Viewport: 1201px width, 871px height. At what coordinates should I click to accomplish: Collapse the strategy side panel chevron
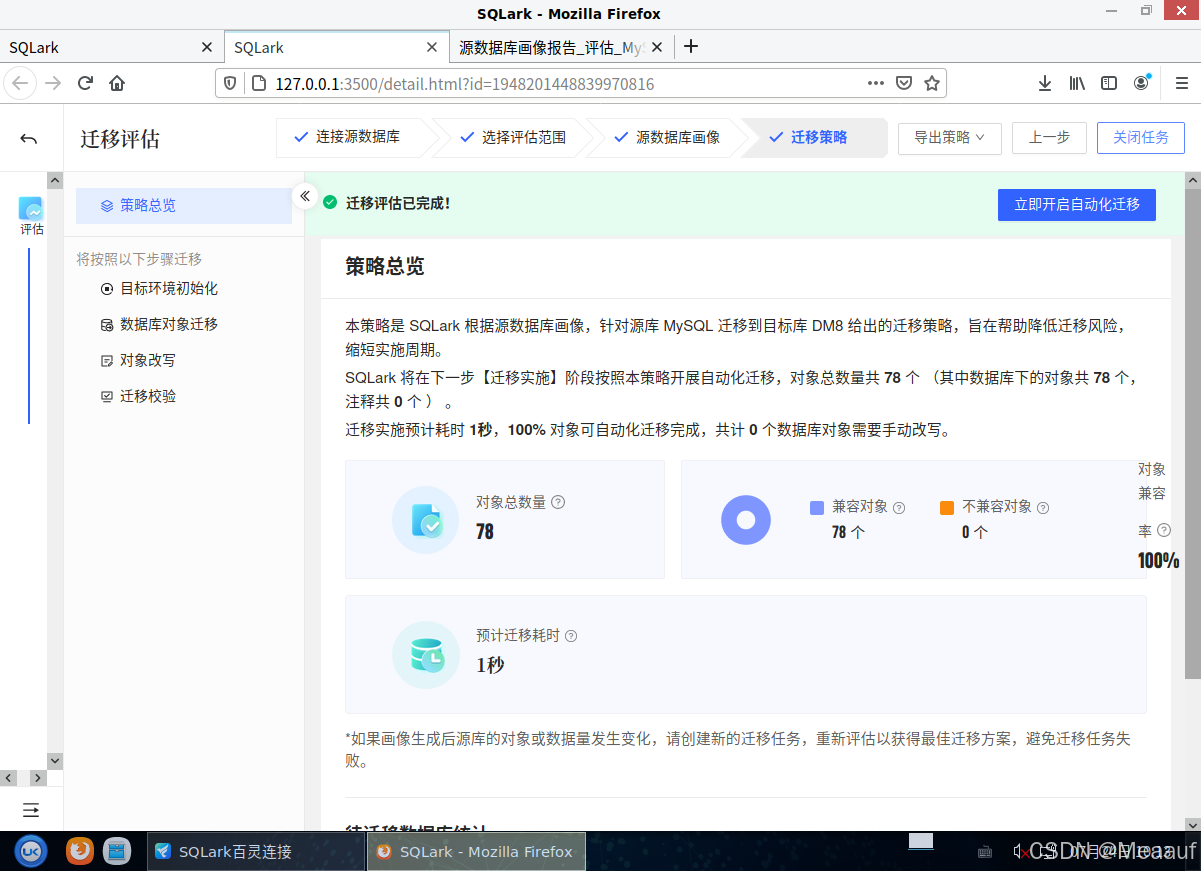305,196
